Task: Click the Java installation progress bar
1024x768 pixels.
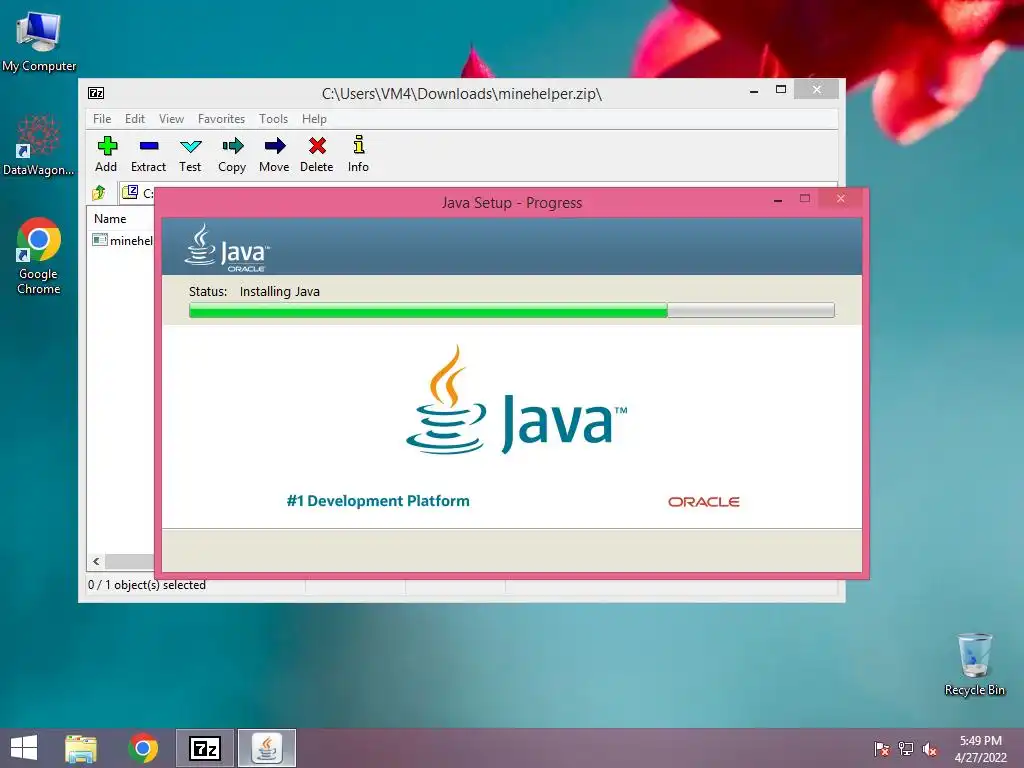Action: click(511, 310)
